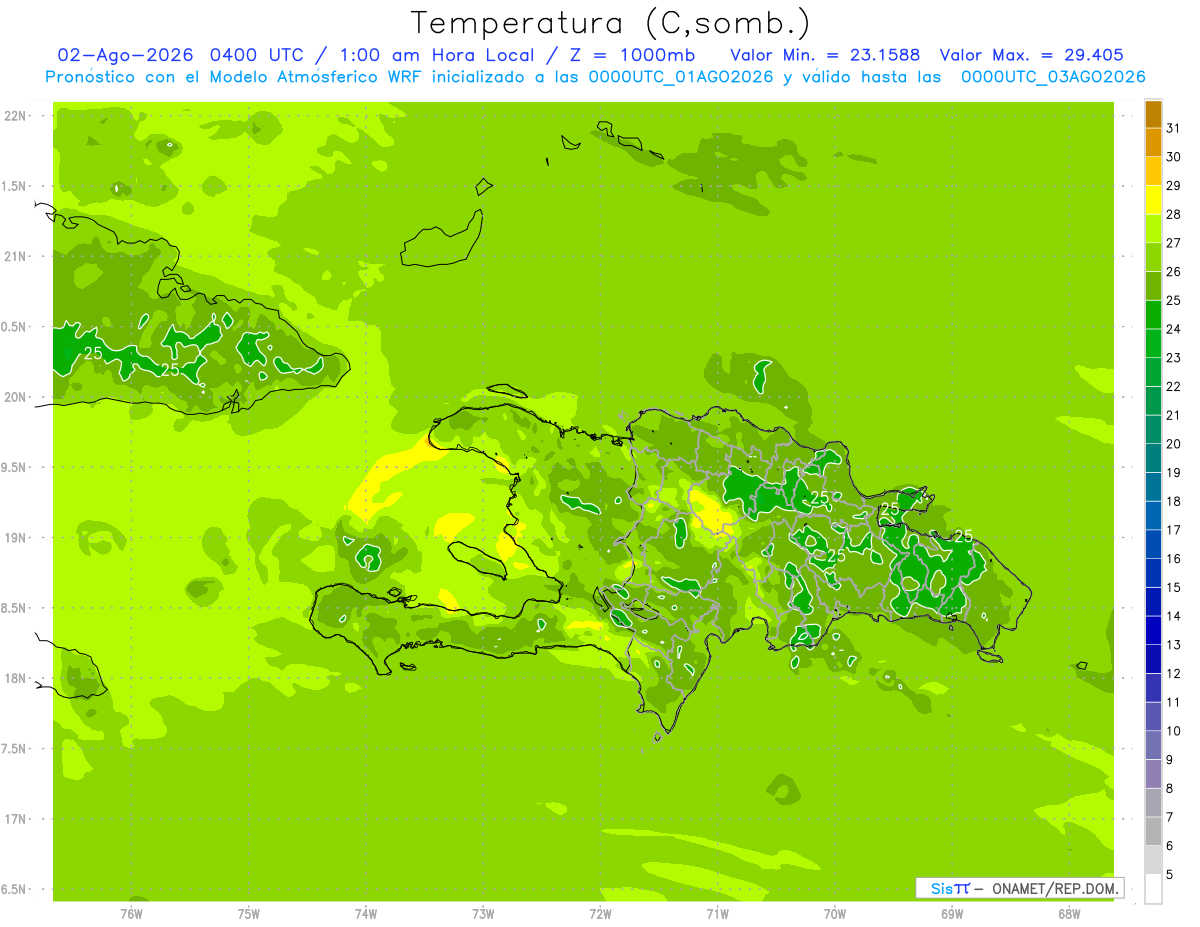
Task: Click the '26' value on the color scale
Action: (x=1174, y=272)
